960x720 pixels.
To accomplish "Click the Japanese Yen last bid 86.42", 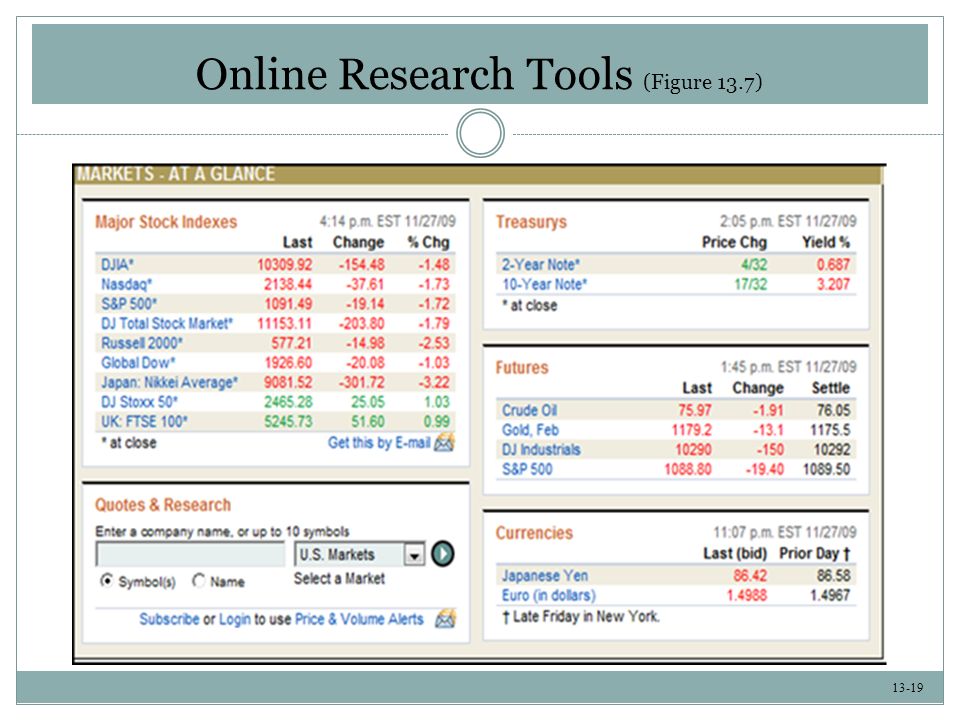I will tap(750, 576).
